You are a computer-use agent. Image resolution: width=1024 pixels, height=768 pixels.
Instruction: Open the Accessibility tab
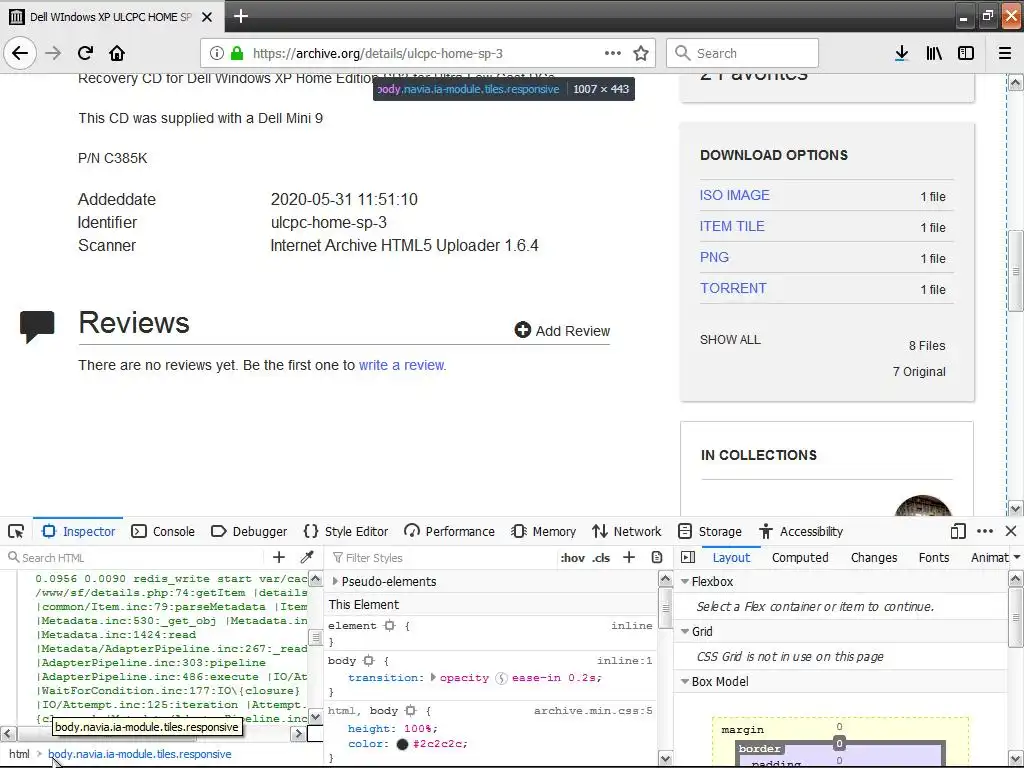[801, 531]
